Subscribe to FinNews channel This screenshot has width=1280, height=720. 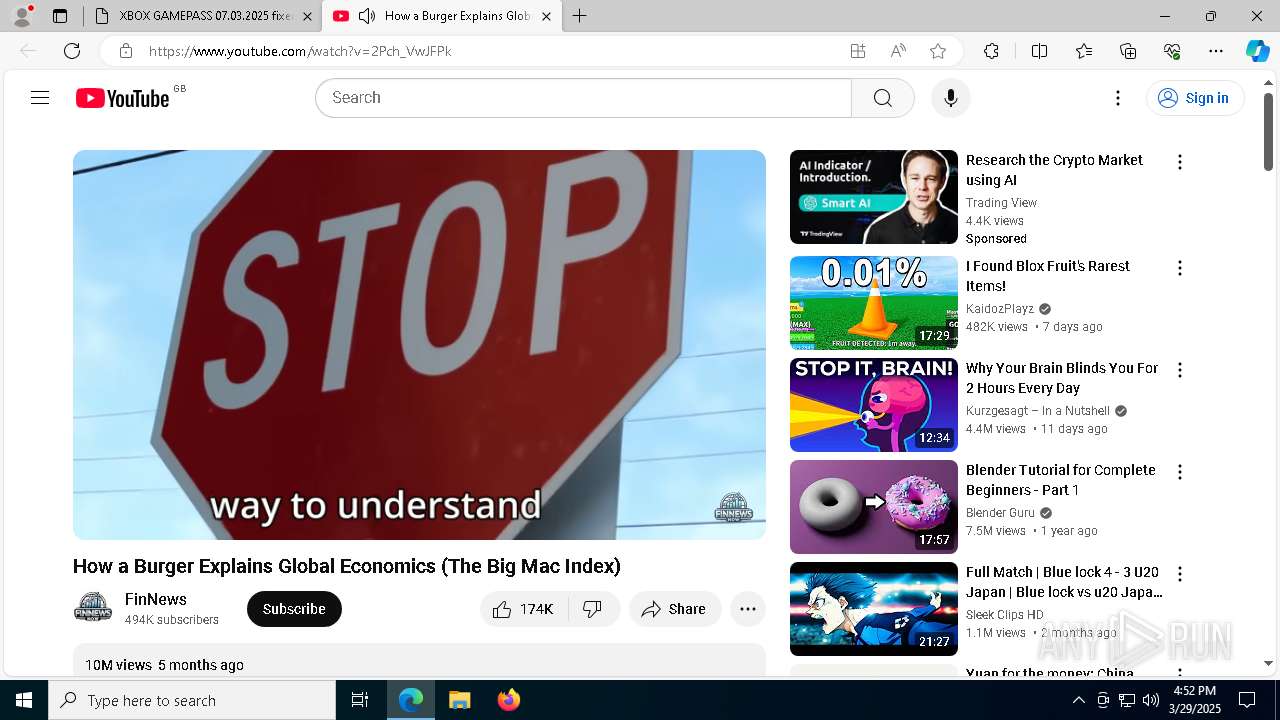click(x=294, y=609)
